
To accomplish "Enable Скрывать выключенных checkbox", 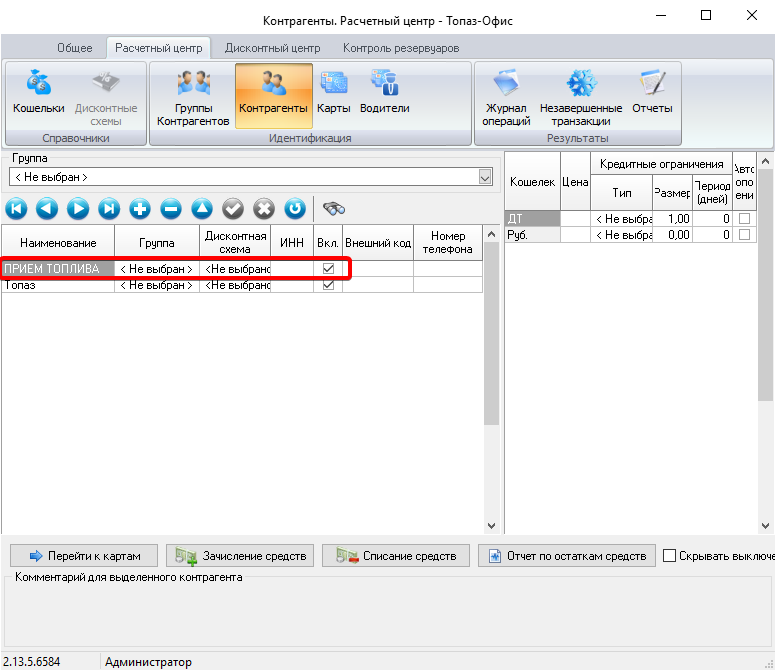I will pos(670,556).
